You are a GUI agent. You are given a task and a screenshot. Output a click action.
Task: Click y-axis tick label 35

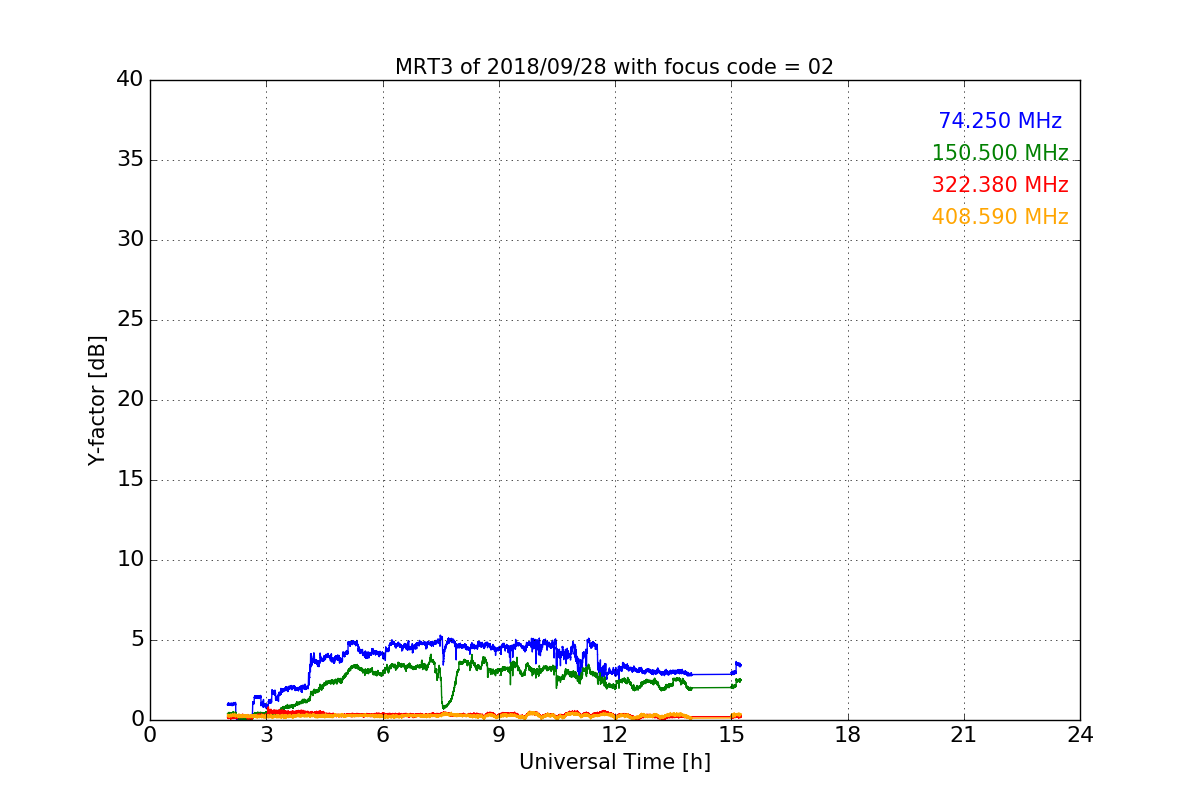coord(130,160)
